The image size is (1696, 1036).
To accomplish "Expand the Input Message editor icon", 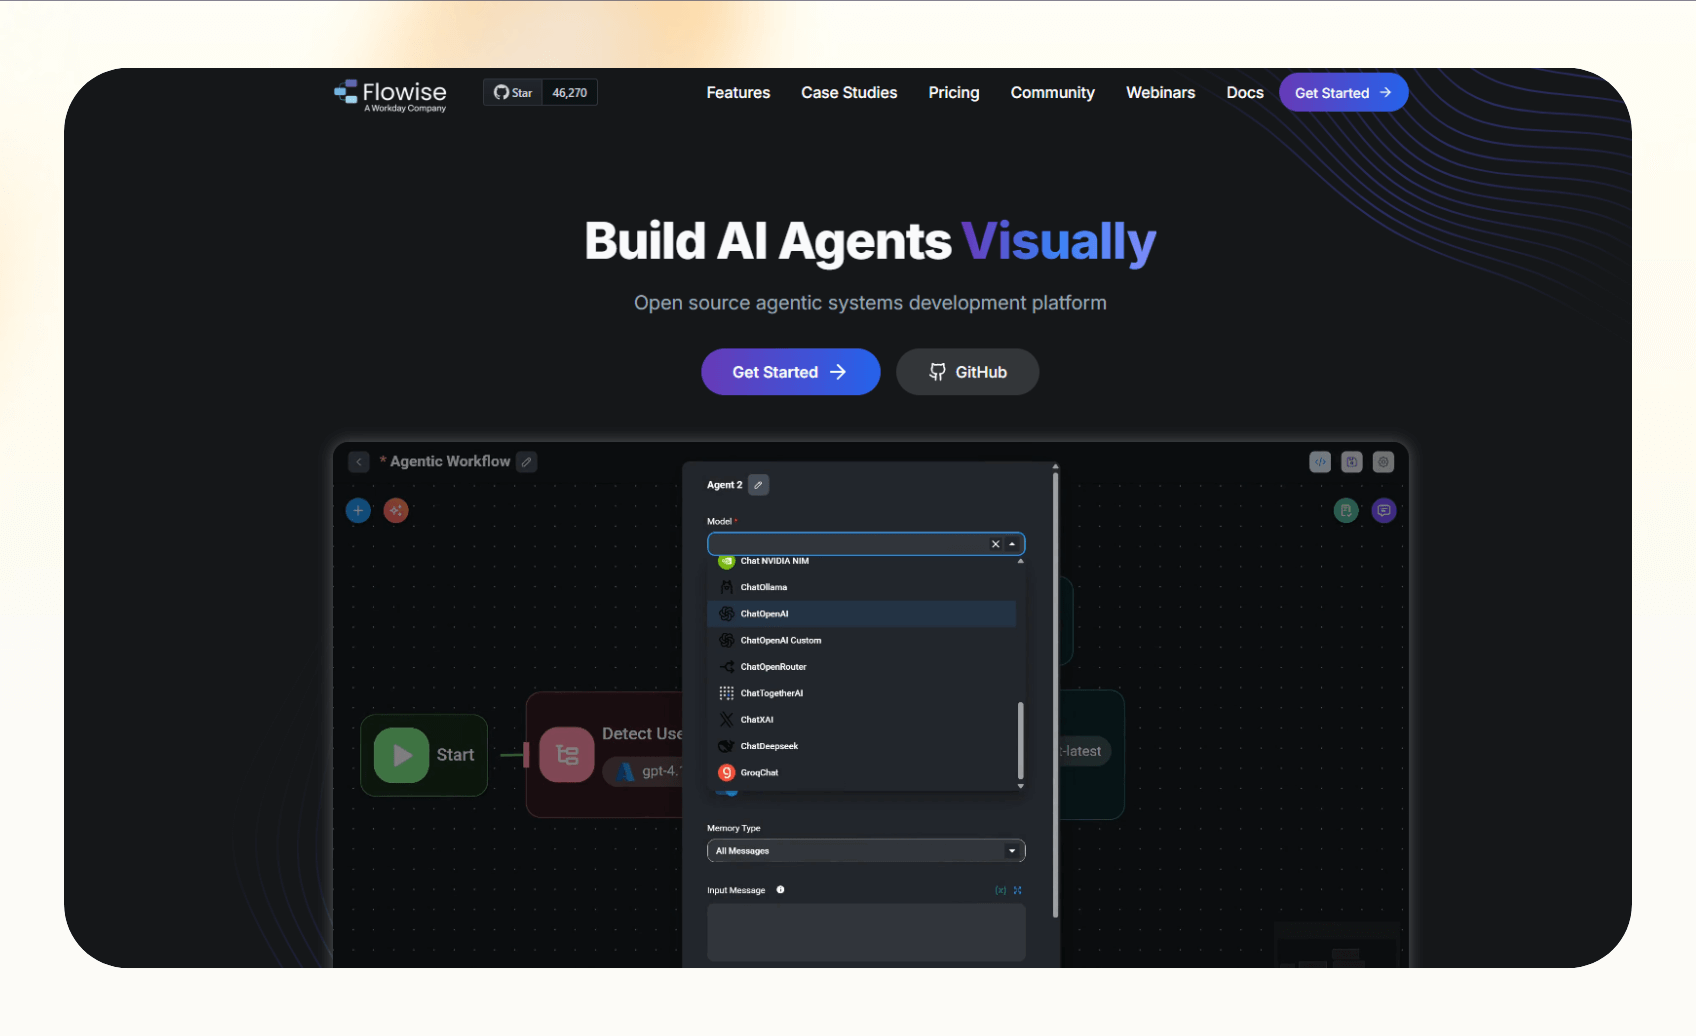I will (x=1018, y=890).
